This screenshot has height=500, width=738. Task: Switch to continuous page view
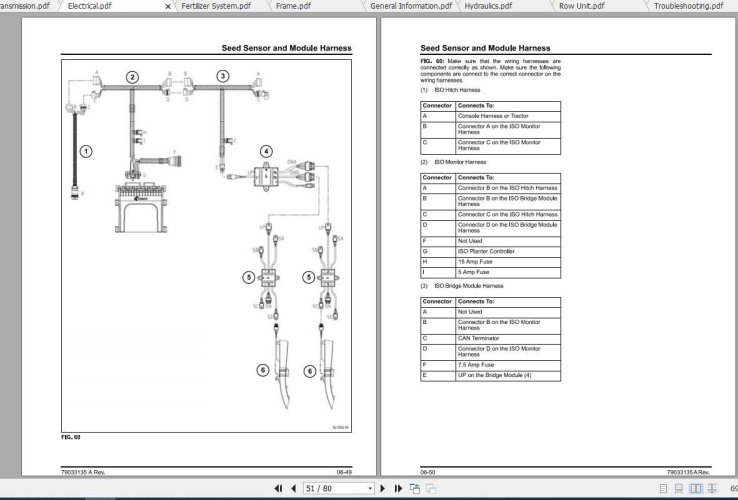pyautogui.click(x=679, y=489)
